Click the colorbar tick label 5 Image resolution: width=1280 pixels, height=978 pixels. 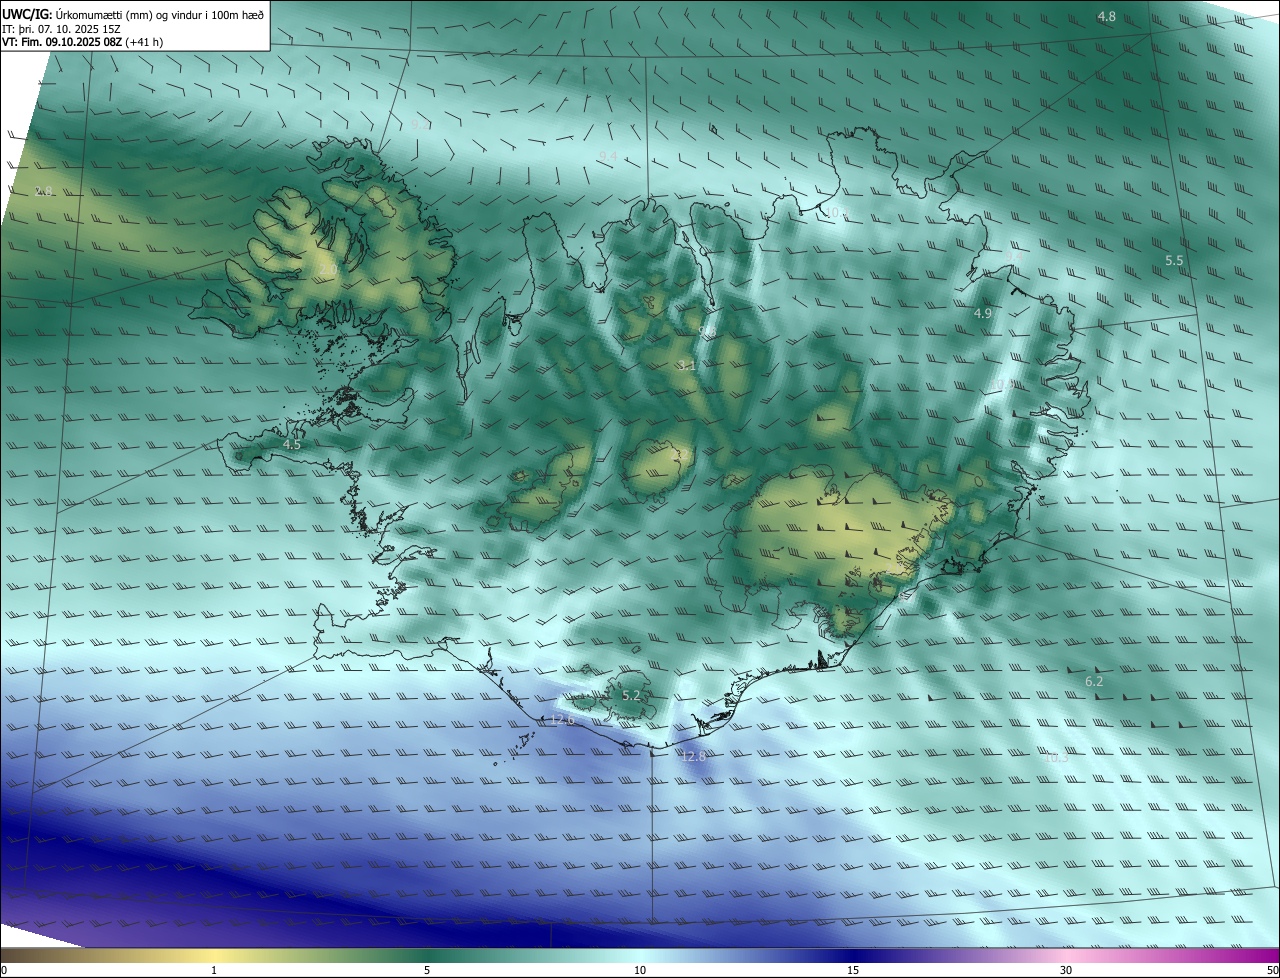point(427,970)
